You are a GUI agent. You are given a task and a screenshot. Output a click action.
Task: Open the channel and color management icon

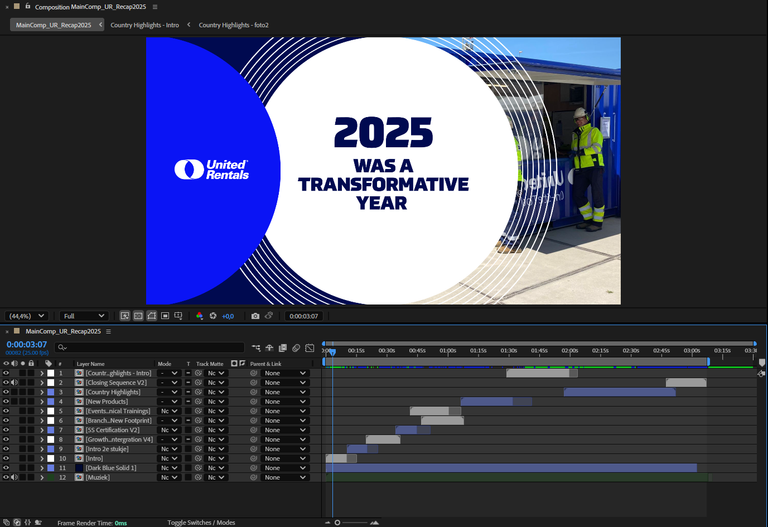click(x=199, y=316)
